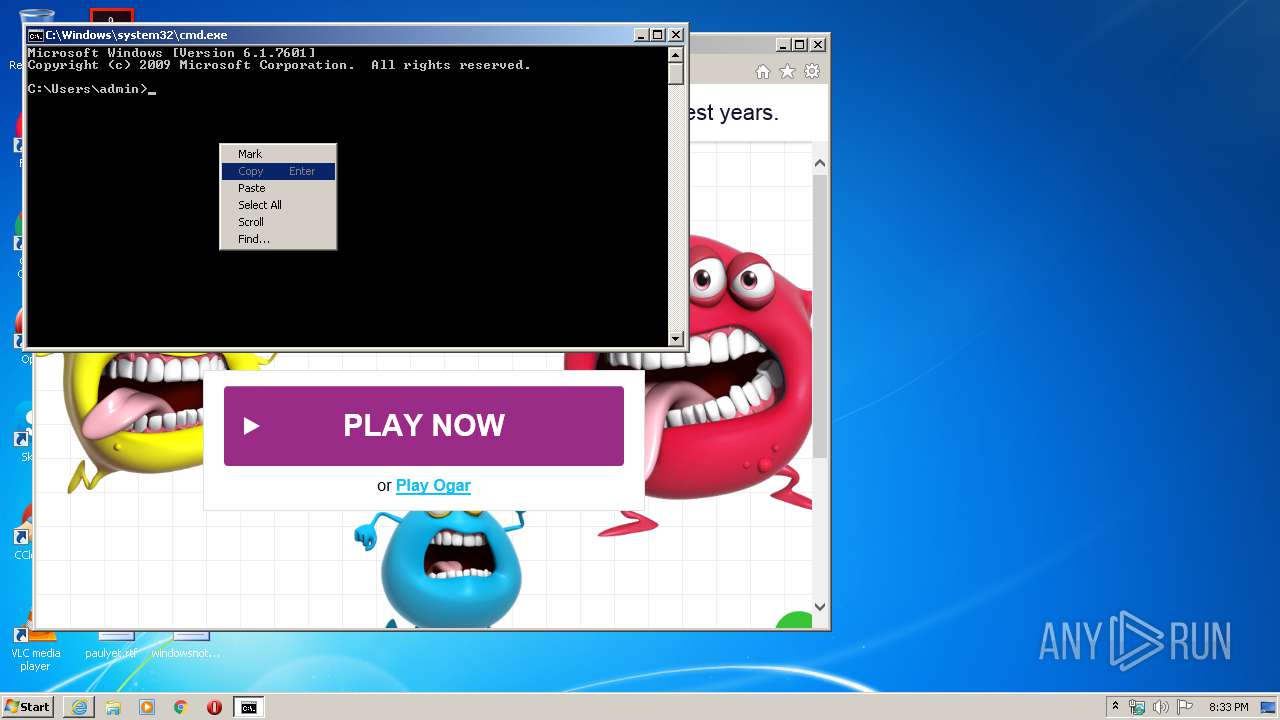The width and height of the screenshot is (1280, 720).
Task: Open Find... from the context menu
Action: coord(278,239)
